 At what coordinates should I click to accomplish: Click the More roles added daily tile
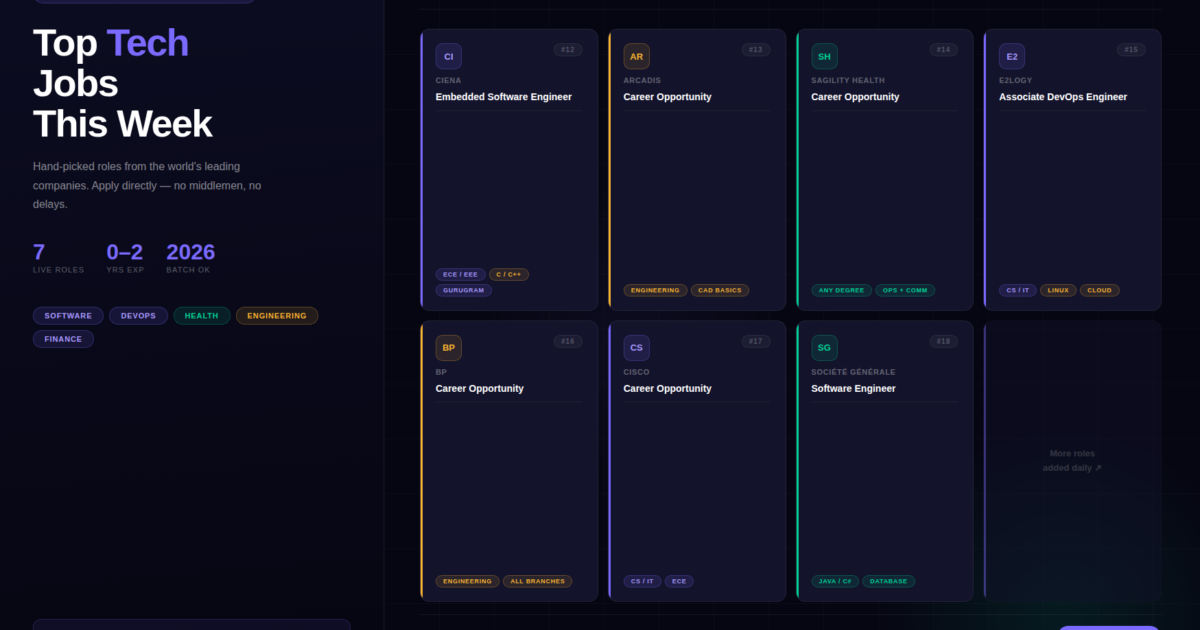pyautogui.click(x=1072, y=461)
